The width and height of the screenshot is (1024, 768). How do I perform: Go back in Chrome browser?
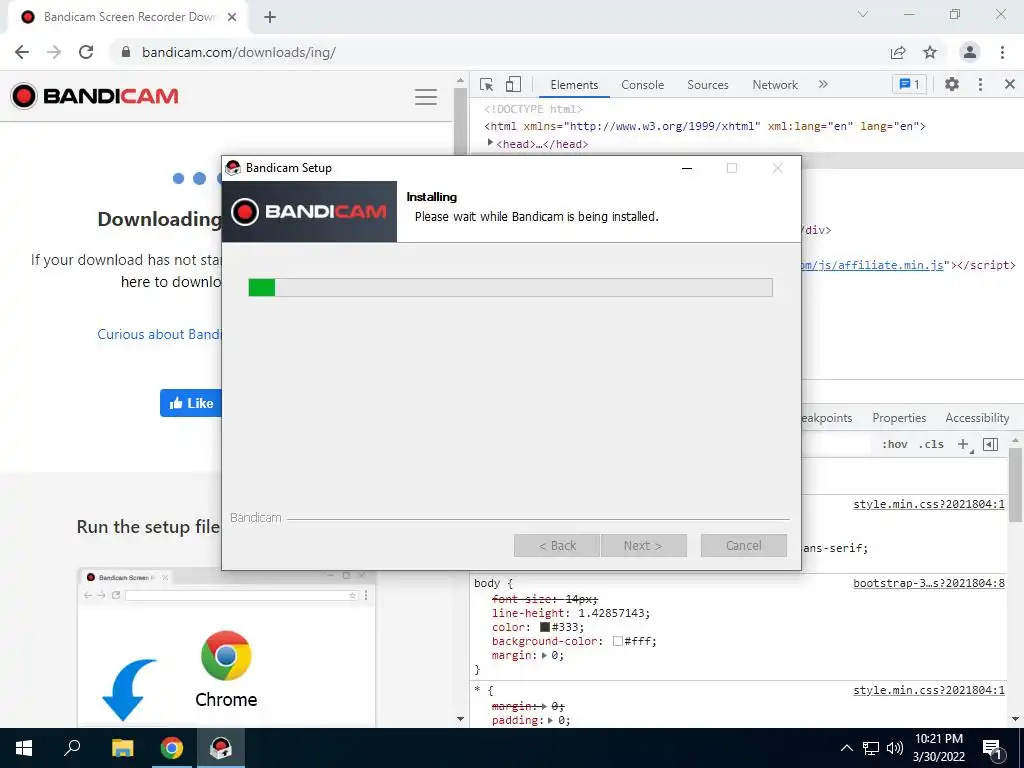pyautogui.click(x=22, y=52)
